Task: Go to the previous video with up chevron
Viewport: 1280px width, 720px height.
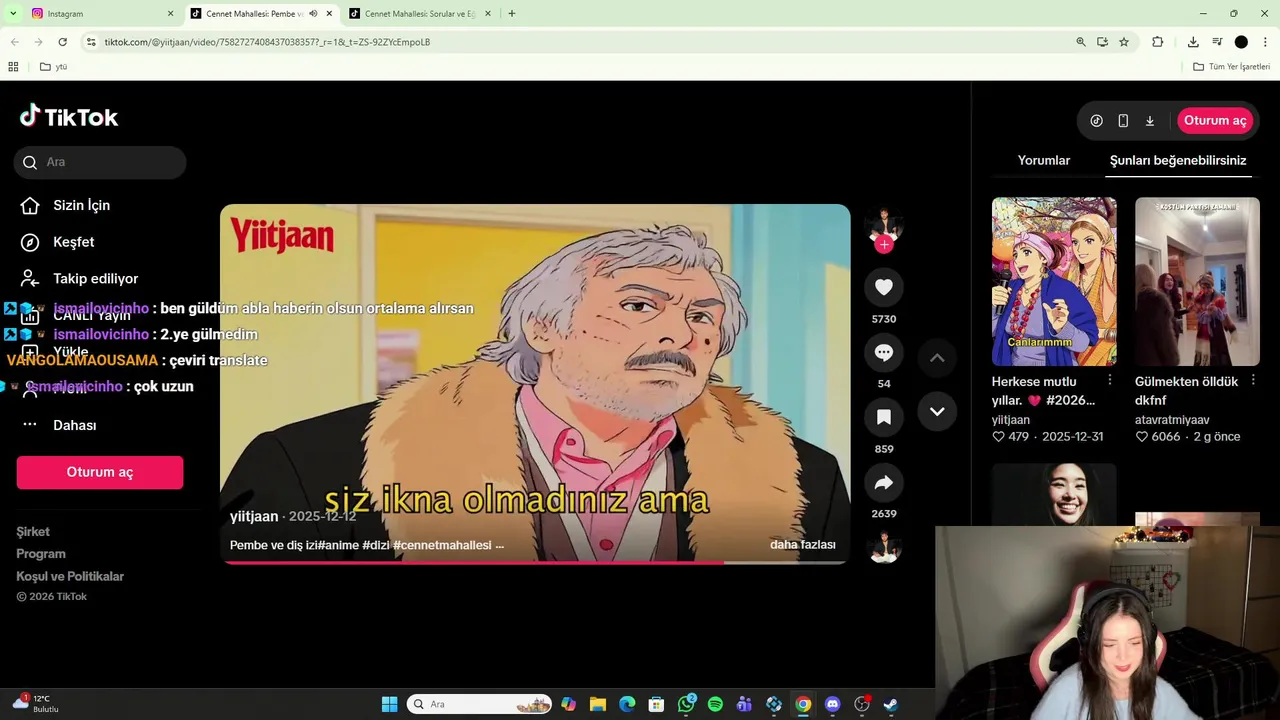Action: pyautogui.click(x=937, y=358)
